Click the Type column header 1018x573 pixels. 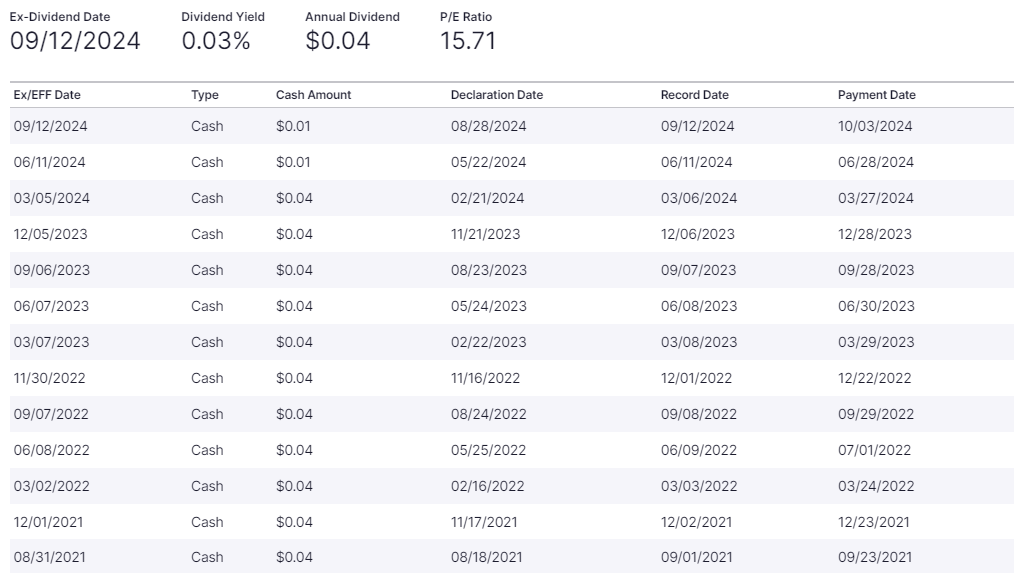tap(205, 95)
